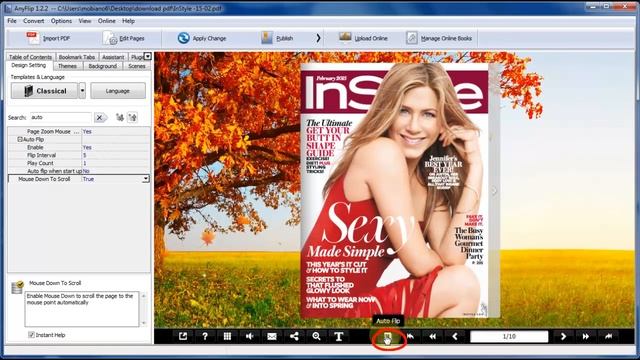Click the Publish toolbar button
This screenshot has width=640, height=360.
point(278,38)
